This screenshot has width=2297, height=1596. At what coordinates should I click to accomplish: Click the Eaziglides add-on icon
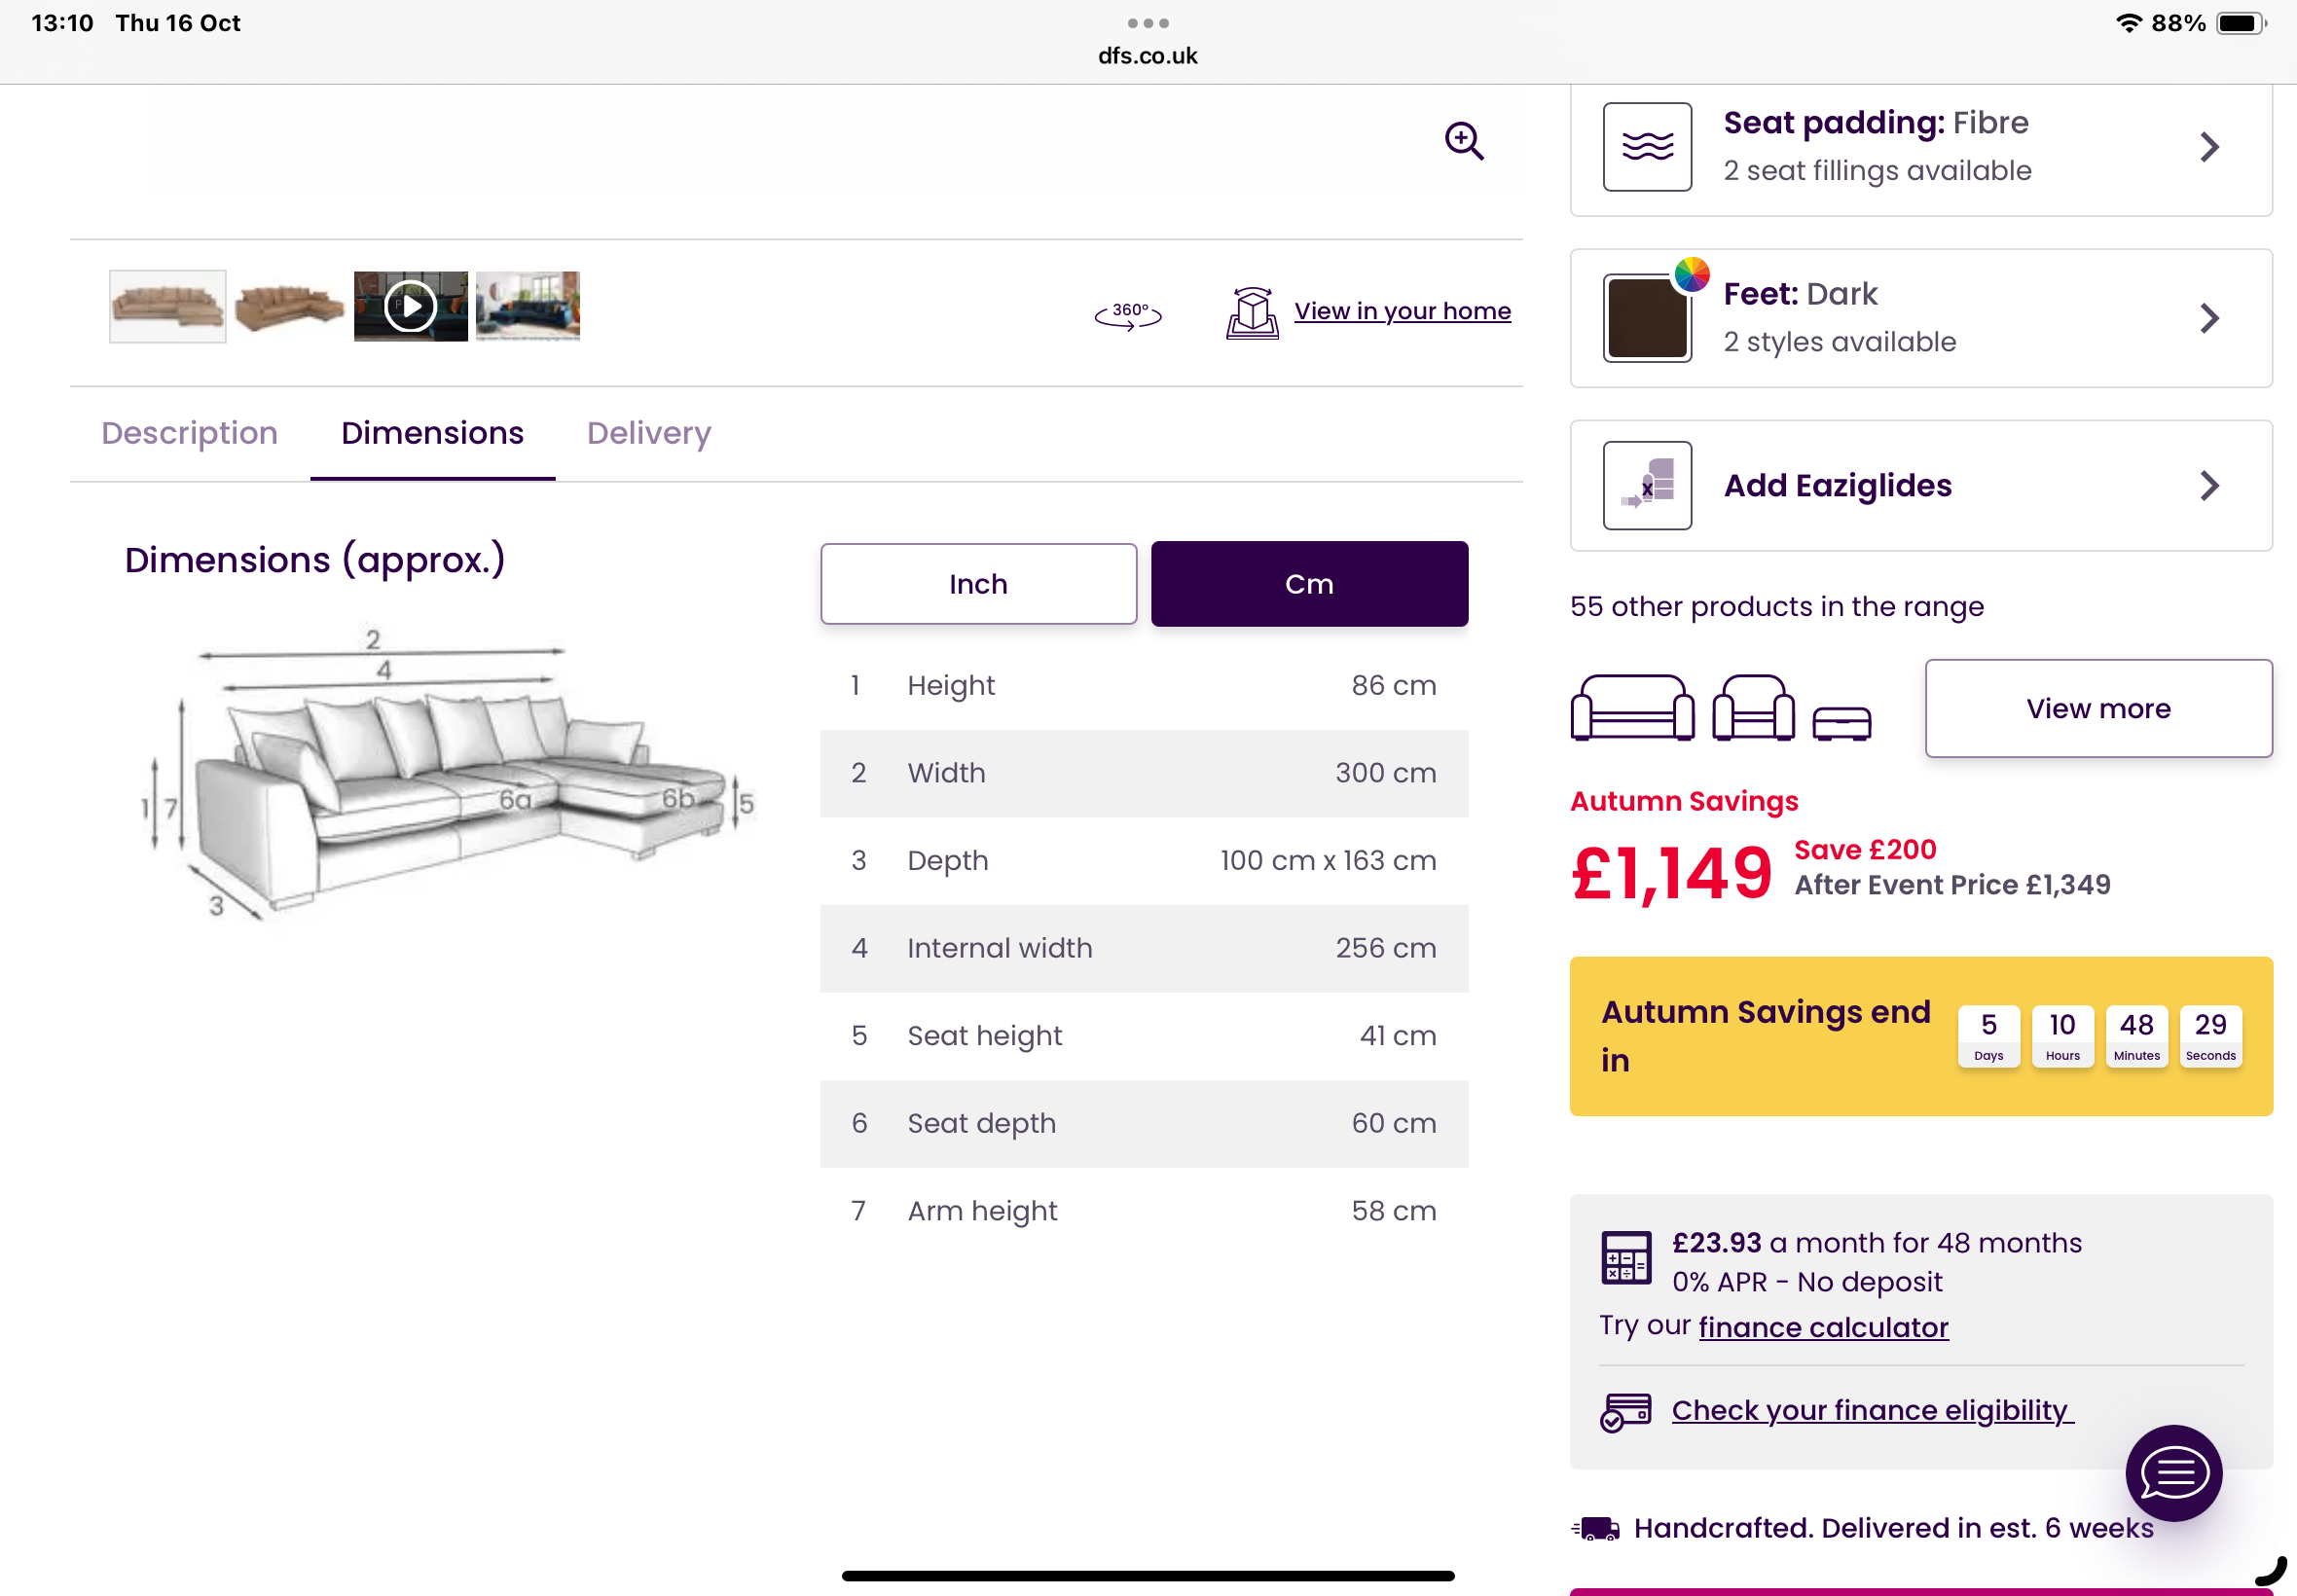coord(1647,486)
